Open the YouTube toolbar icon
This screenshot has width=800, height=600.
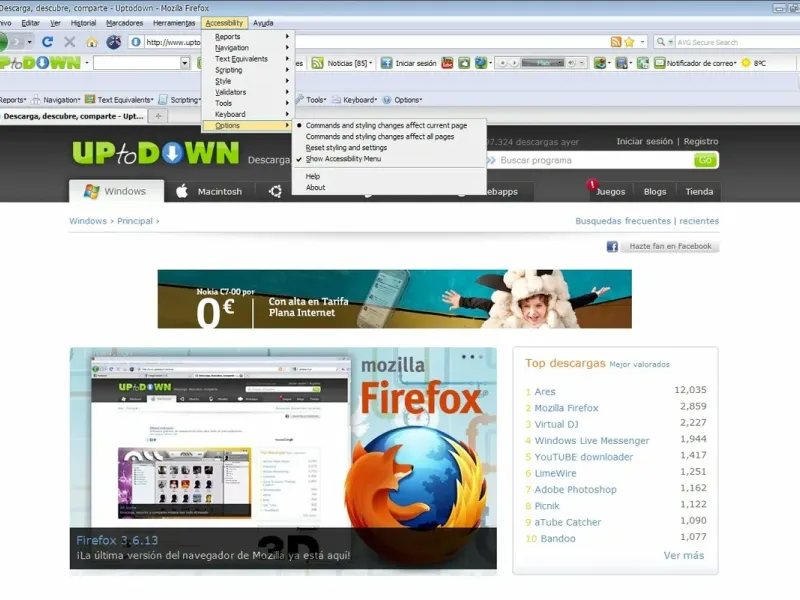tap(447, 63)
